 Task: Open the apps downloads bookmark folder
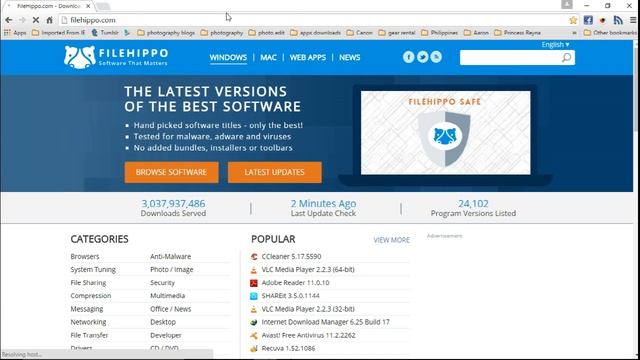[316, 33]
